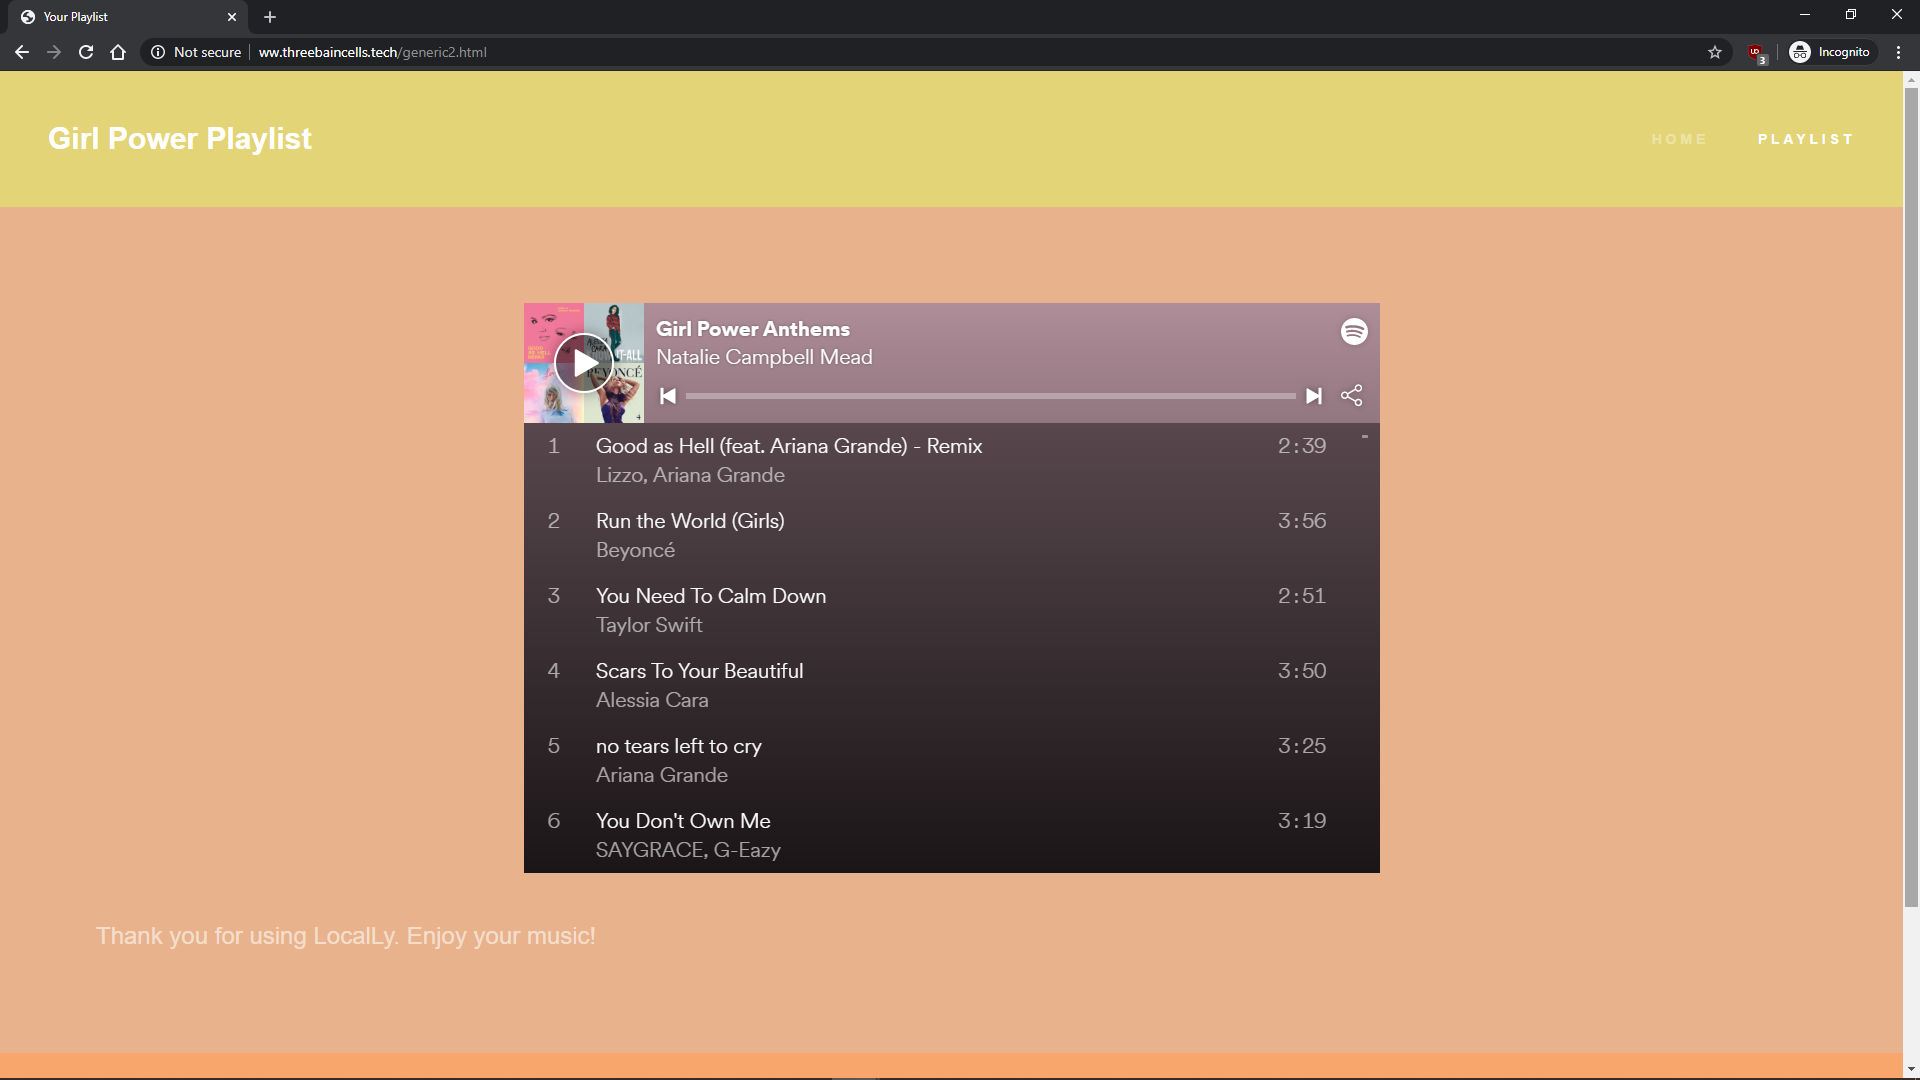Open the uBlock extension icon
The image size is (1920, 1080).
tap(1756, 53)
